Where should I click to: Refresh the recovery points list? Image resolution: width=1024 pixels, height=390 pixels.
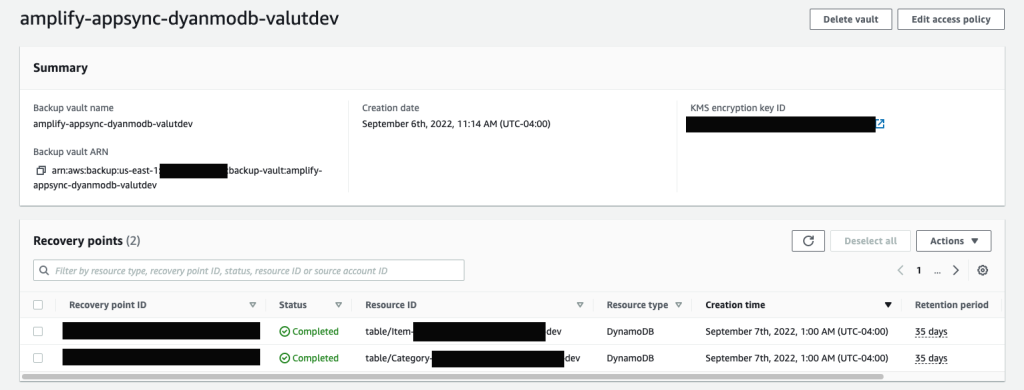(808, 241)
